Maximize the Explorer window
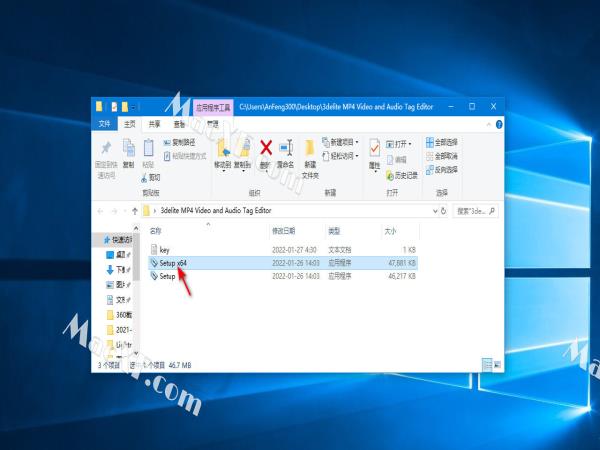Image resolution: width=600 pixels, height=450 pixels. [x=472, y=107]
